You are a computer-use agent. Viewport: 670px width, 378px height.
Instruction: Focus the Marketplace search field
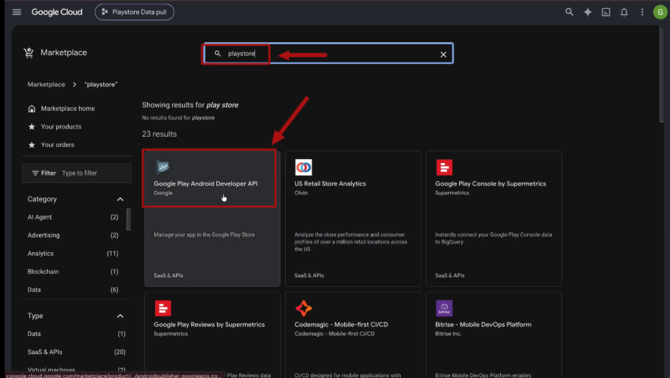328,53
